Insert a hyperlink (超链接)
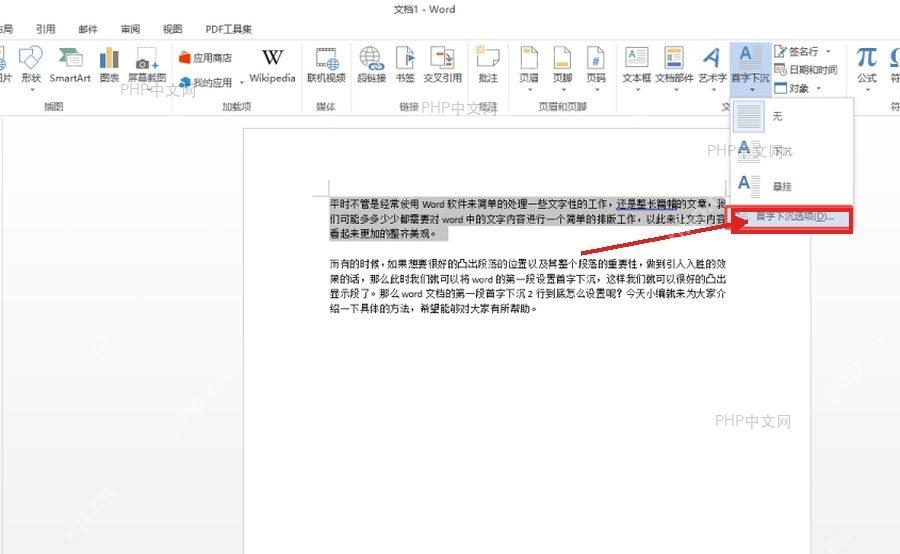Screen dimensions: 900x554 pos(371,67)
